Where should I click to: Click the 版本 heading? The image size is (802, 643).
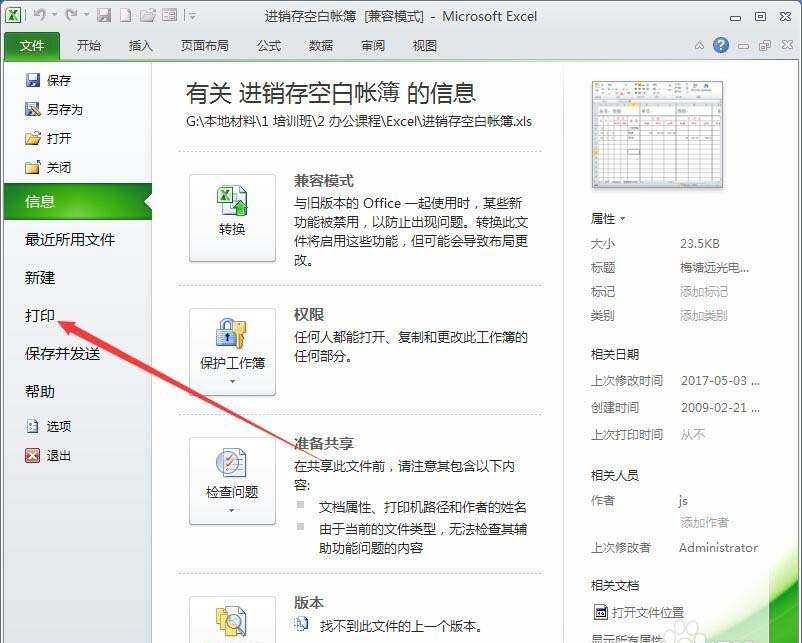click(x=309, y=603)
